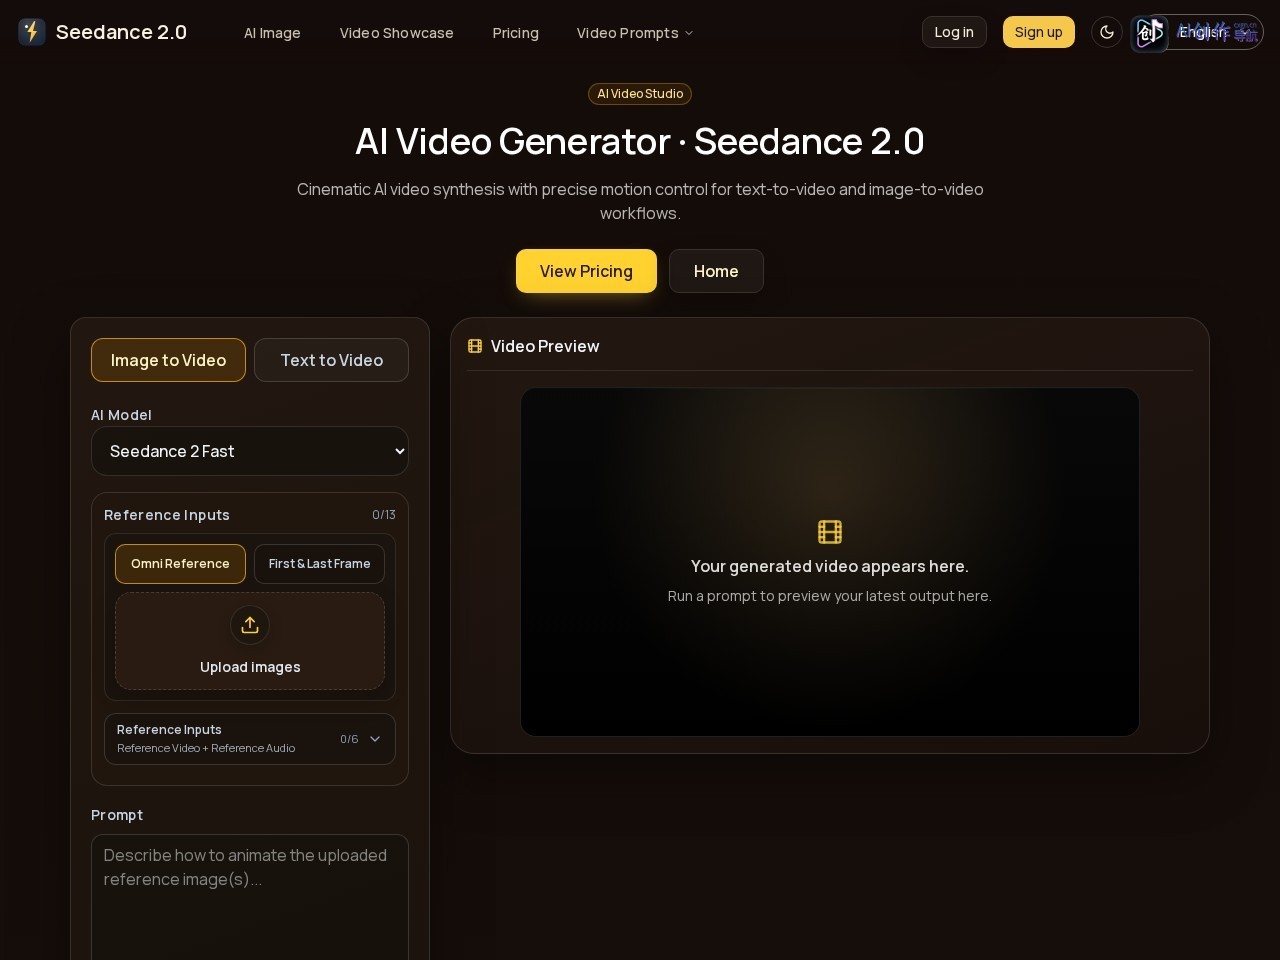Open Pricing in the navigation bar
1280x960 pixels.
coord(515,33)
